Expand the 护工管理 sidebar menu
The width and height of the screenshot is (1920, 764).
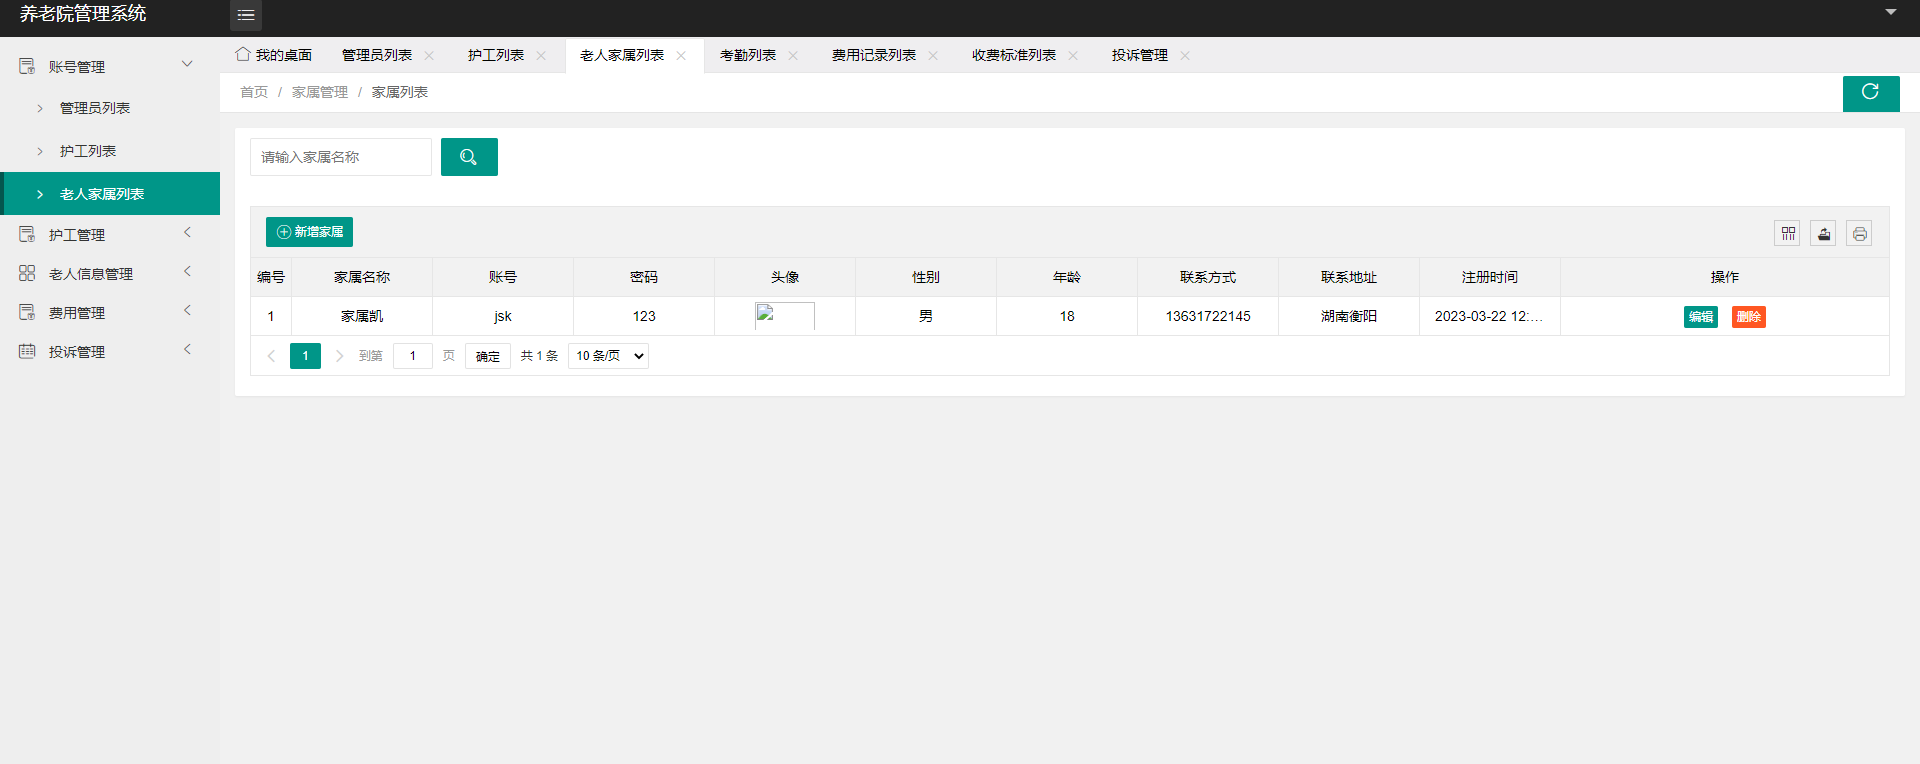110,234
